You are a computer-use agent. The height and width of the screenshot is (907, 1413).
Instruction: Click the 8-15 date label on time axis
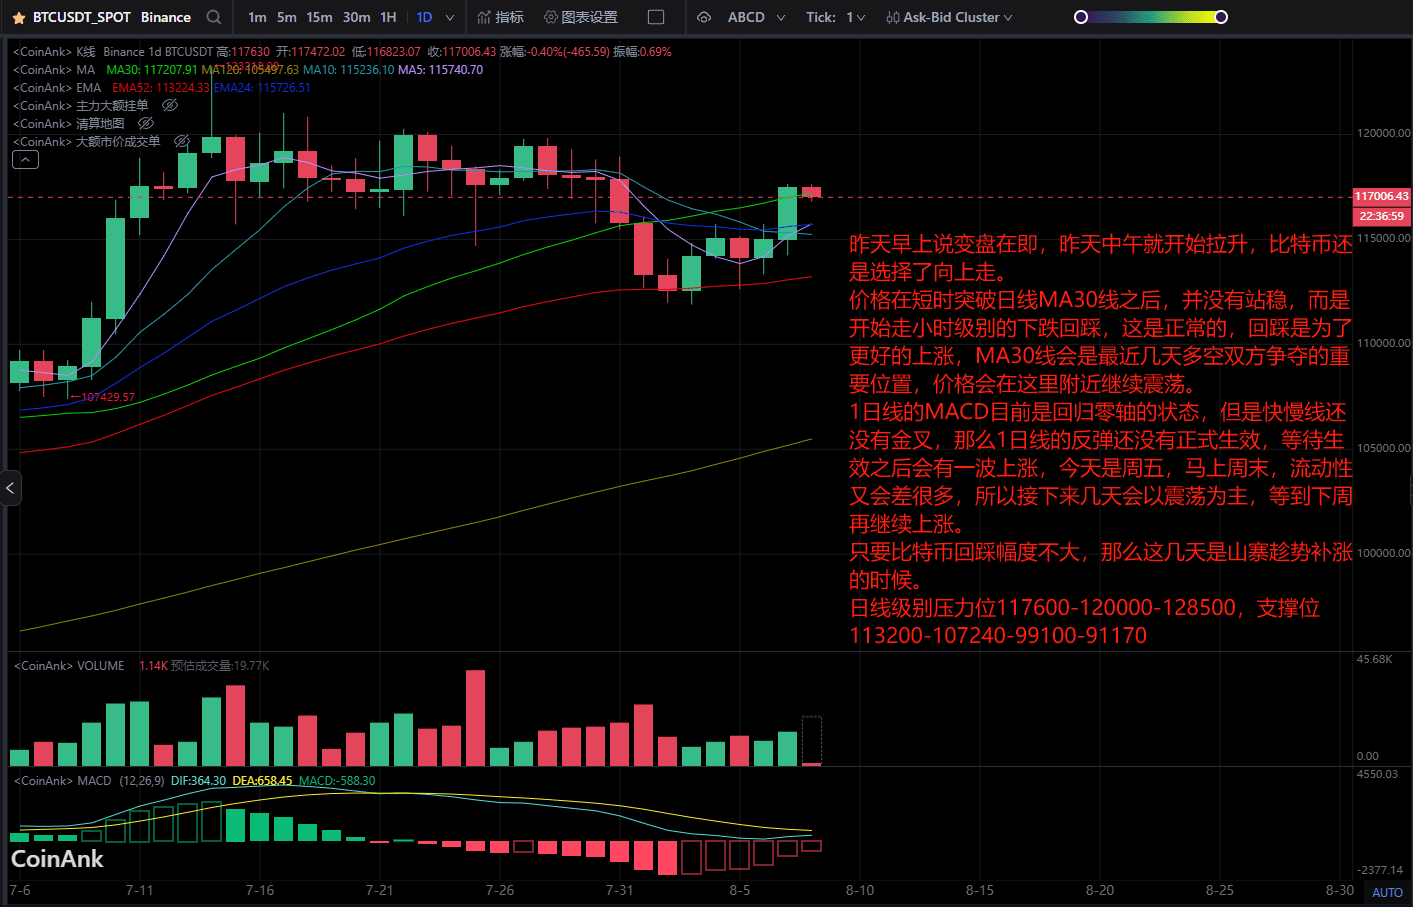(x=980, y=890)
